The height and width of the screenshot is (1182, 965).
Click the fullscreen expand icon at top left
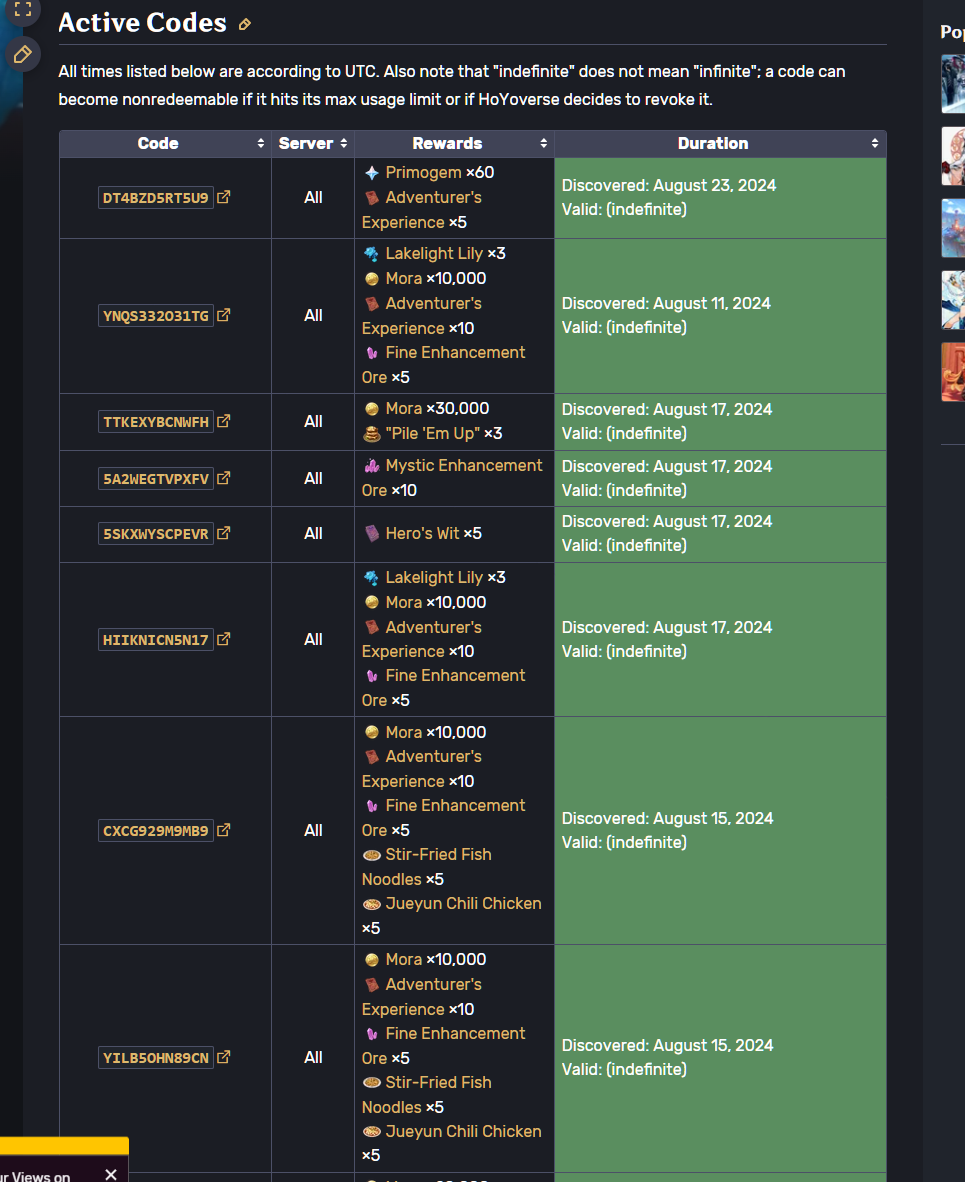coord(22,10)
